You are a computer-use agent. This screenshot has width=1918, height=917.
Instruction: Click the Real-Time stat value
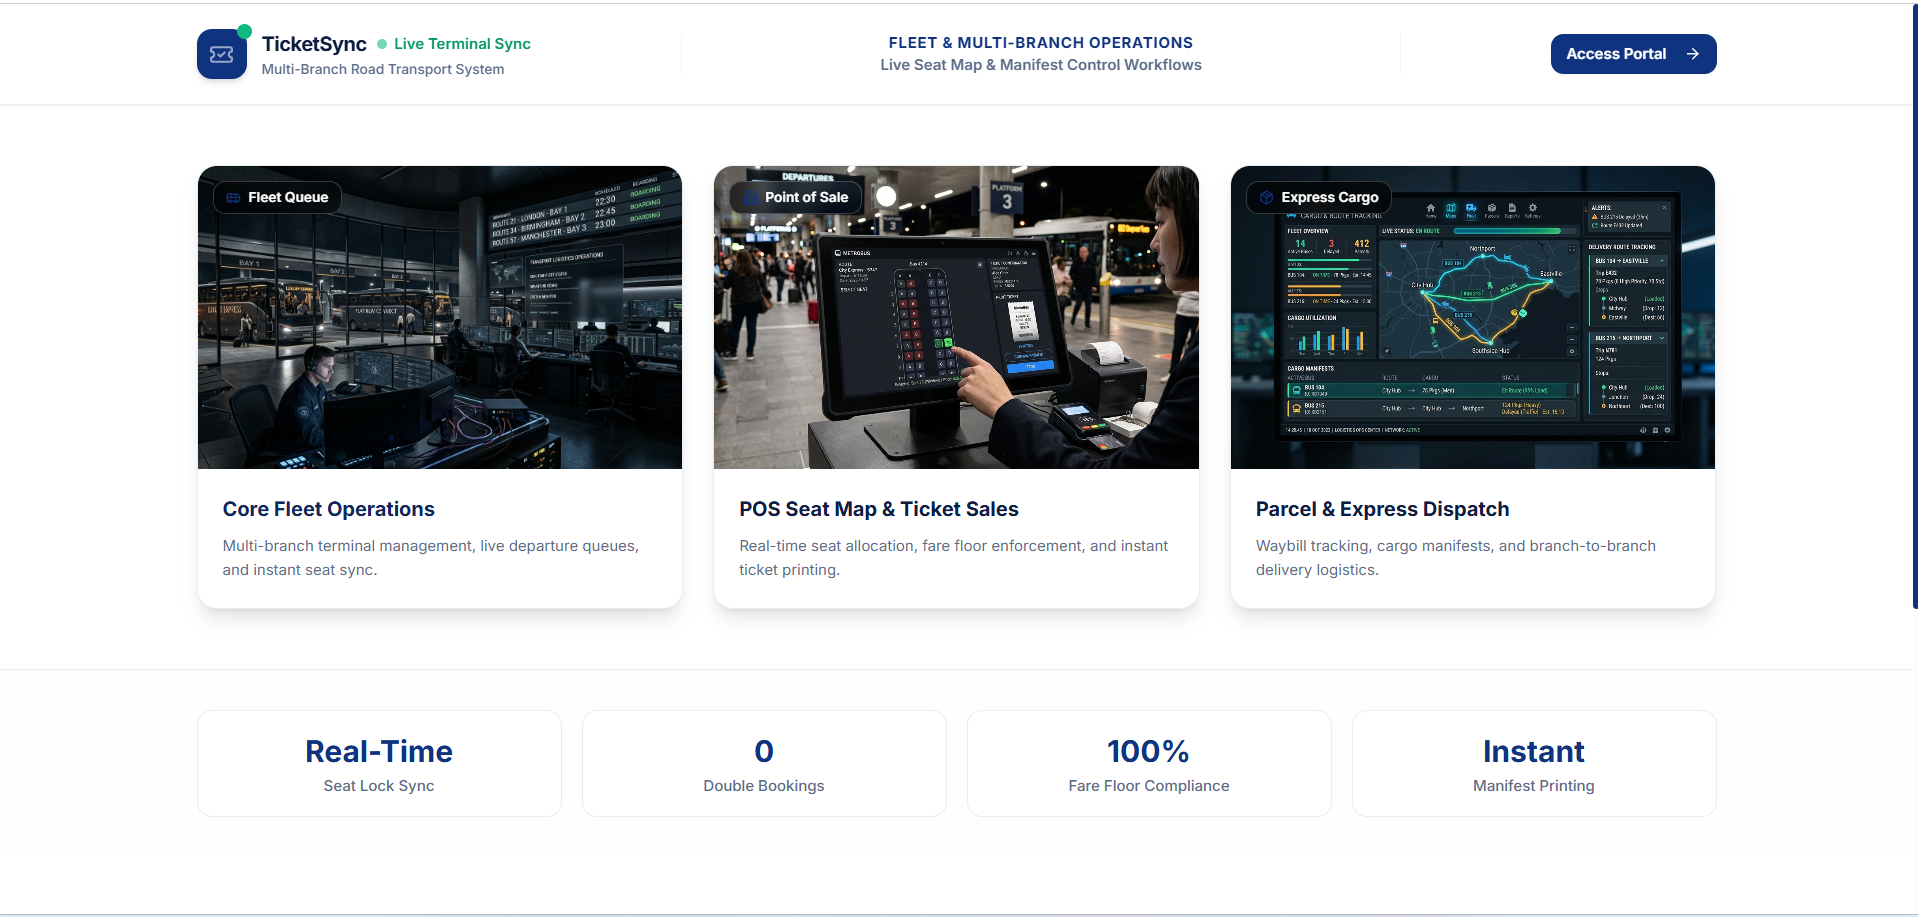379,751
